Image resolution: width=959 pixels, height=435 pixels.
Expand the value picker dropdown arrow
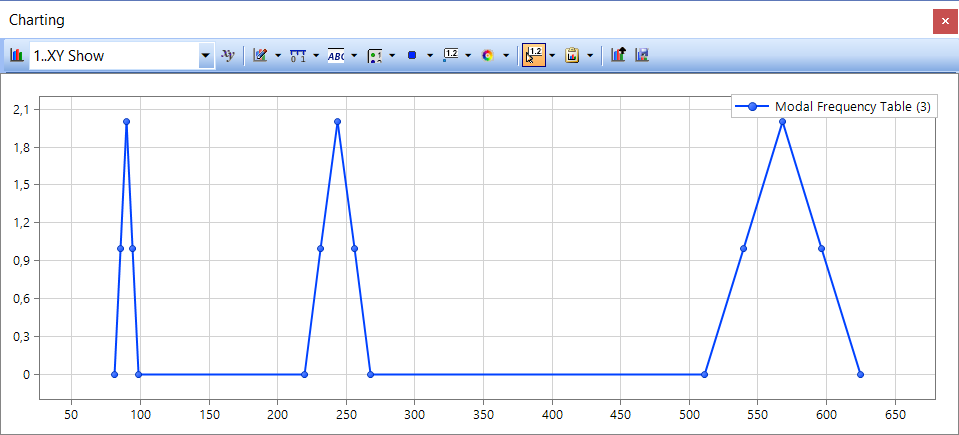click(x=552, y=55)
